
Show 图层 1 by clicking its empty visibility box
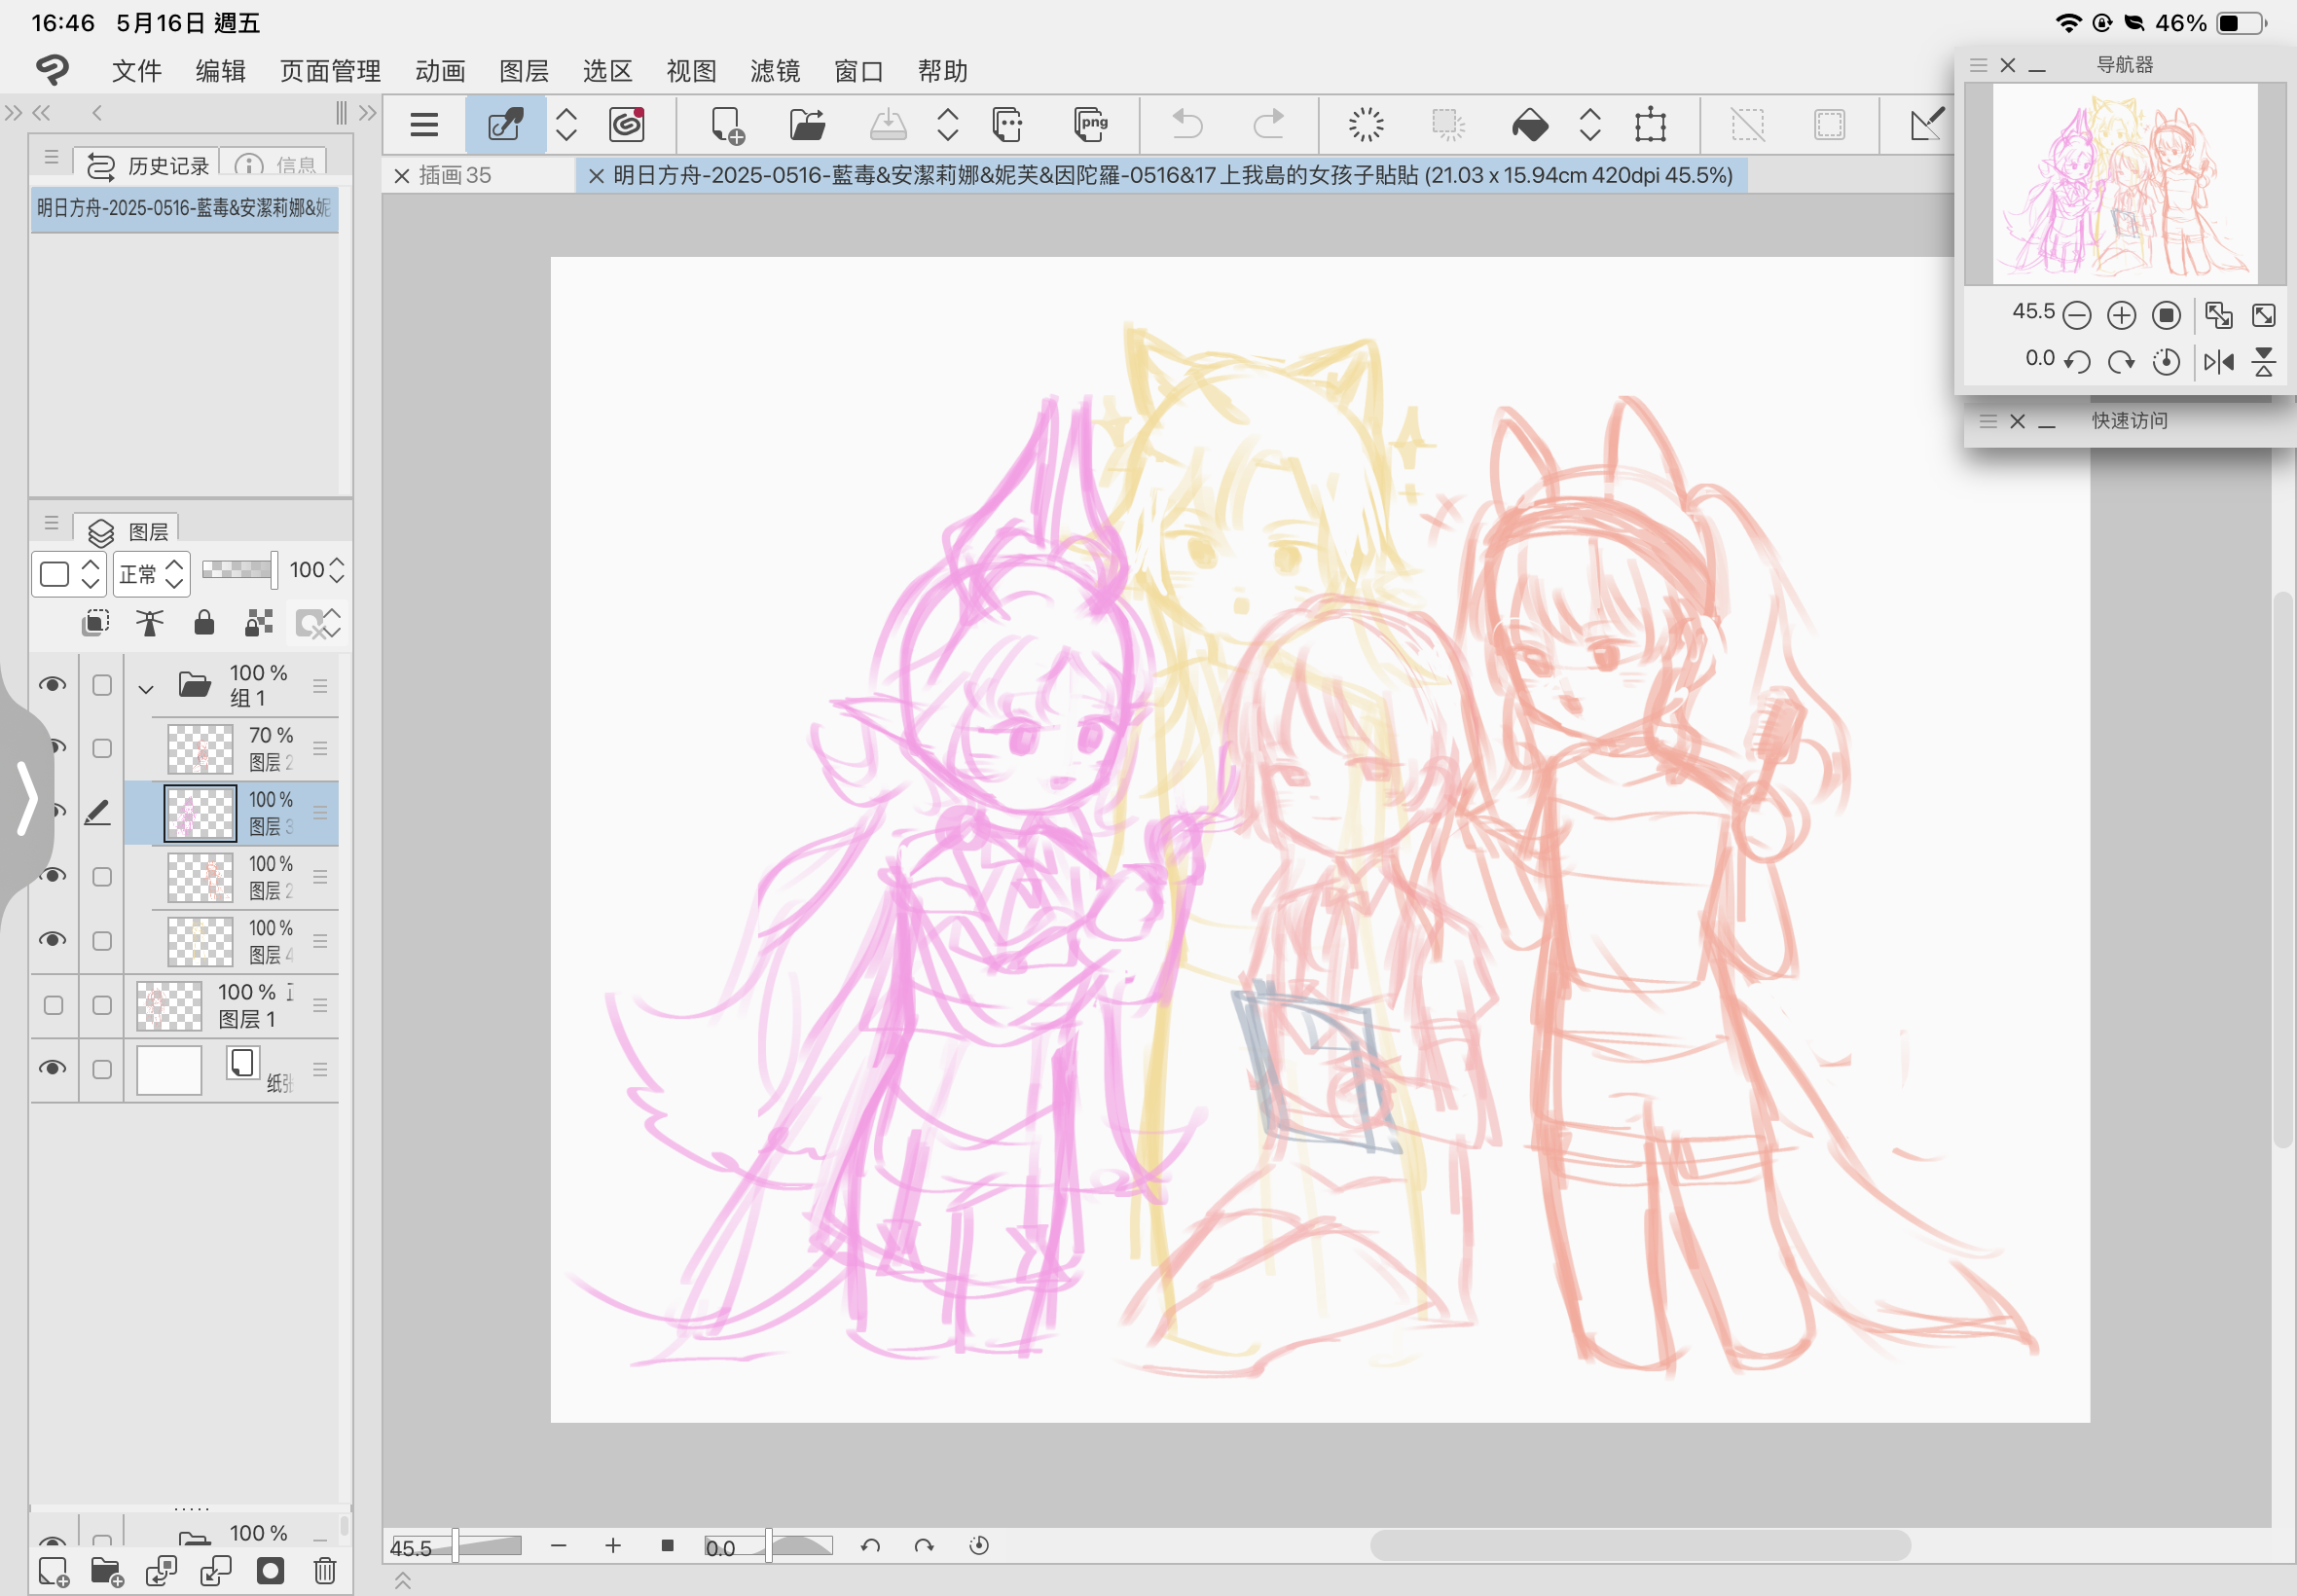click(x=53, y=1005)
